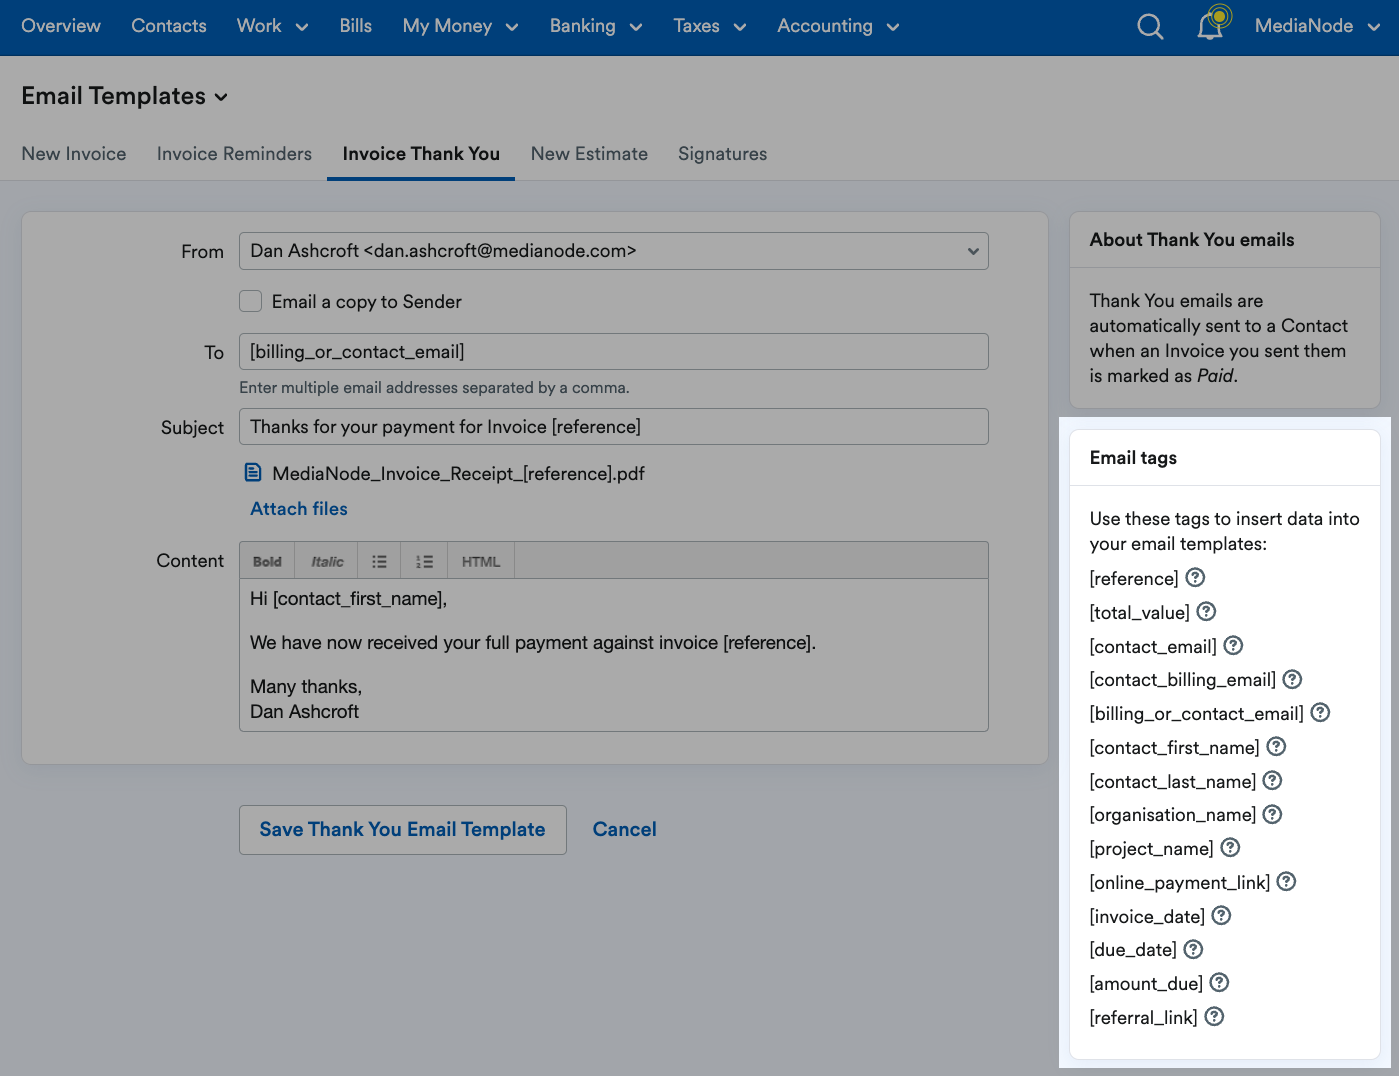Click into the To email field
Screen dimensions: 1399x1076
[x=613, y=352]
